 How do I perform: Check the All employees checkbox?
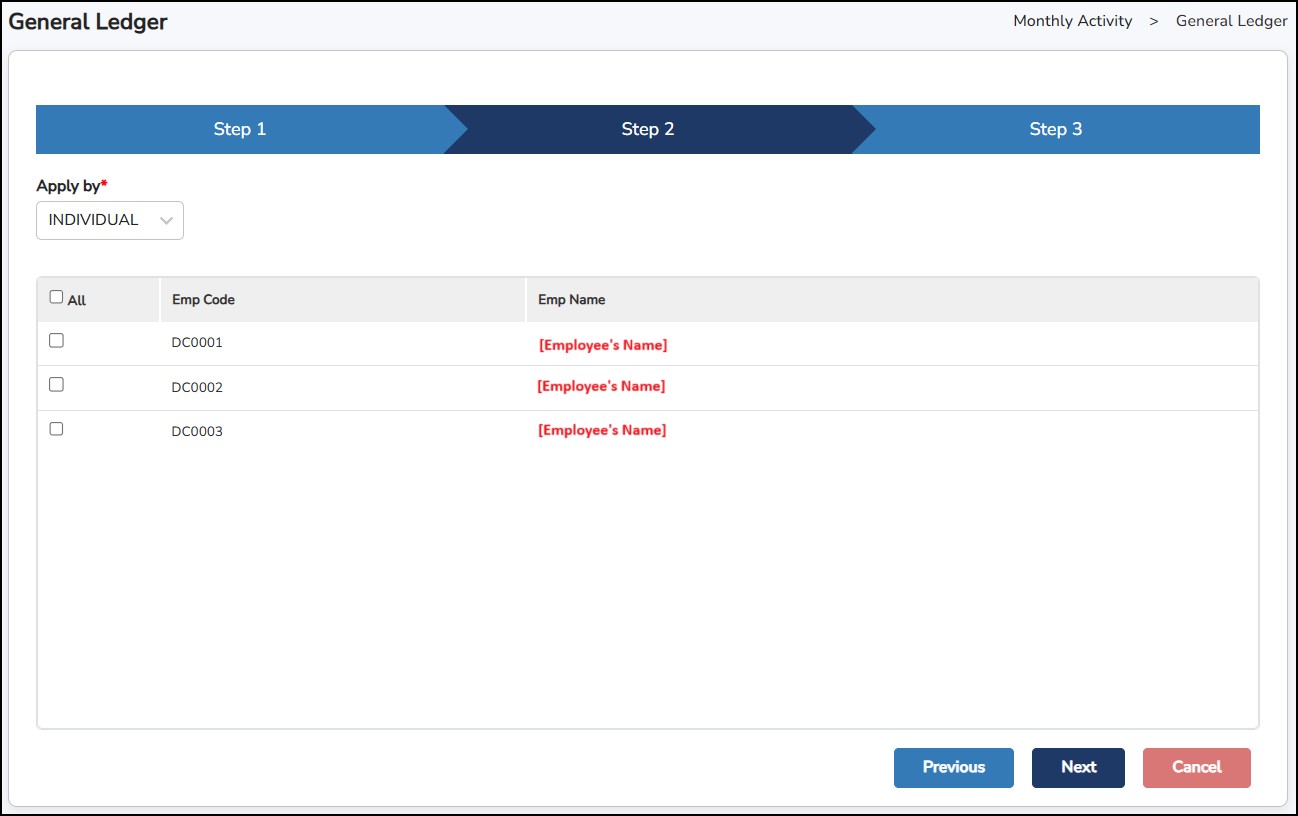pos(56,297)
